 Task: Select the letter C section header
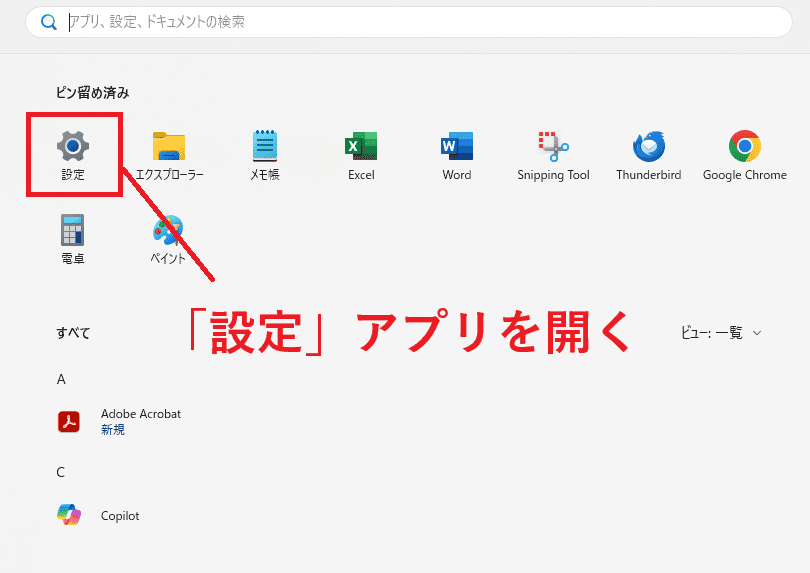pos(60,472)
